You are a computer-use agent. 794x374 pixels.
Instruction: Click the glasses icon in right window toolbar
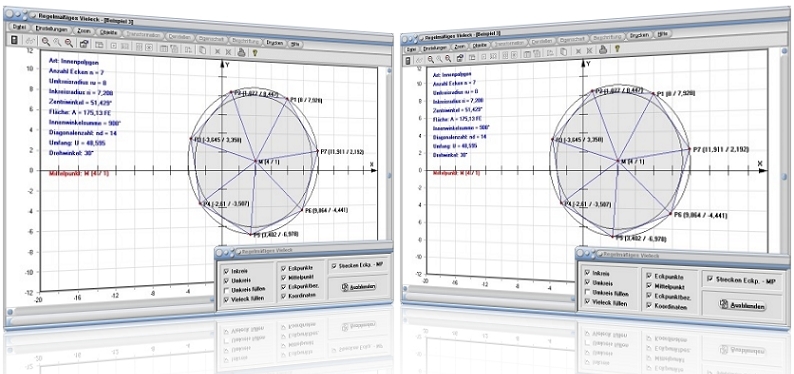coord(419,60)
